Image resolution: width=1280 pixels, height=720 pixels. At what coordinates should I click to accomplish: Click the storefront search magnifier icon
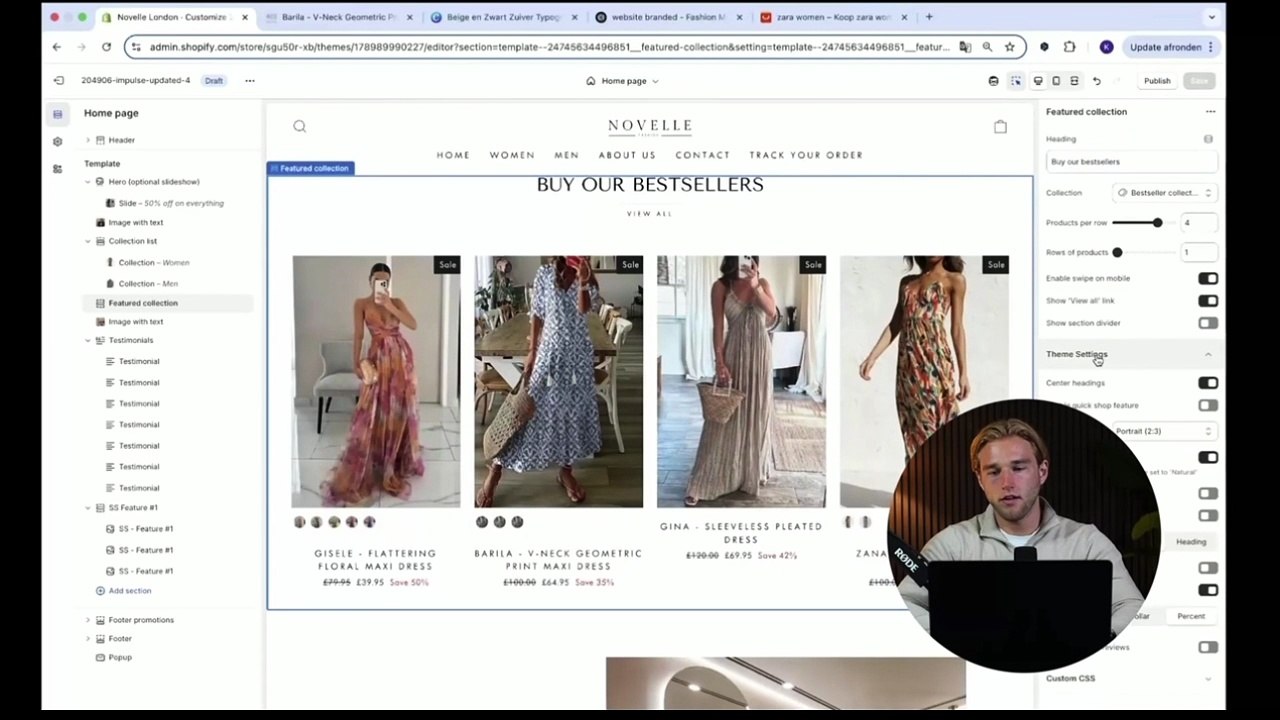pos(299,126)
